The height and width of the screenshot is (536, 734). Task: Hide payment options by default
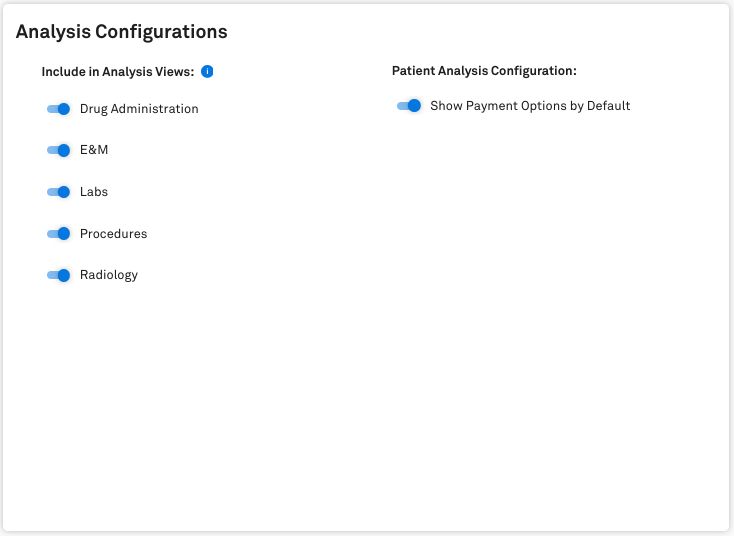pos(409,106)
